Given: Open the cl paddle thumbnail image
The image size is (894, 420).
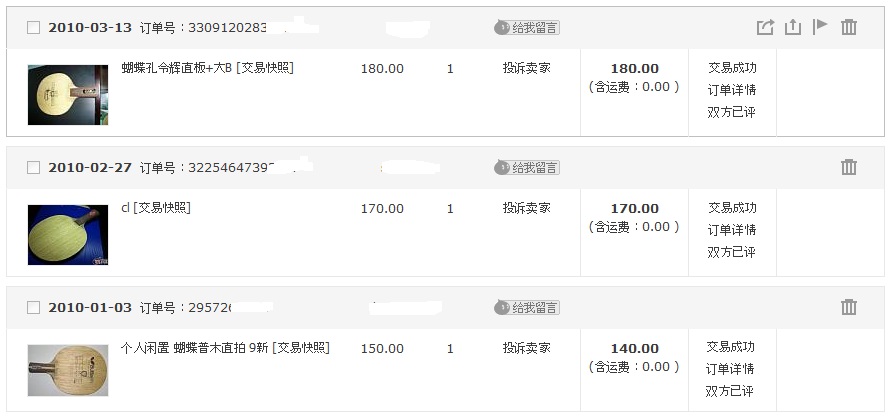Looking at the screenshot, I should coord(68,235).
